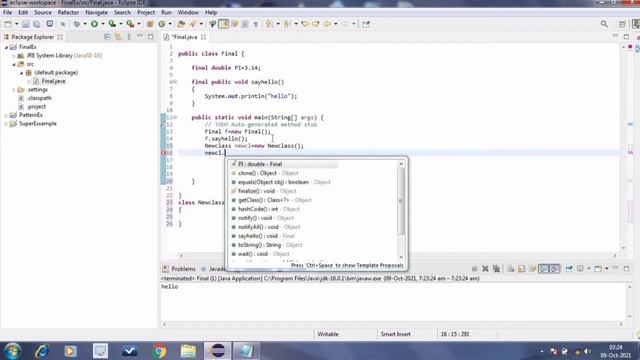The width and height of the screenshot is (640, 360).
Task: Open Chrome from Windows taskbar
Action: pos(160,351)
